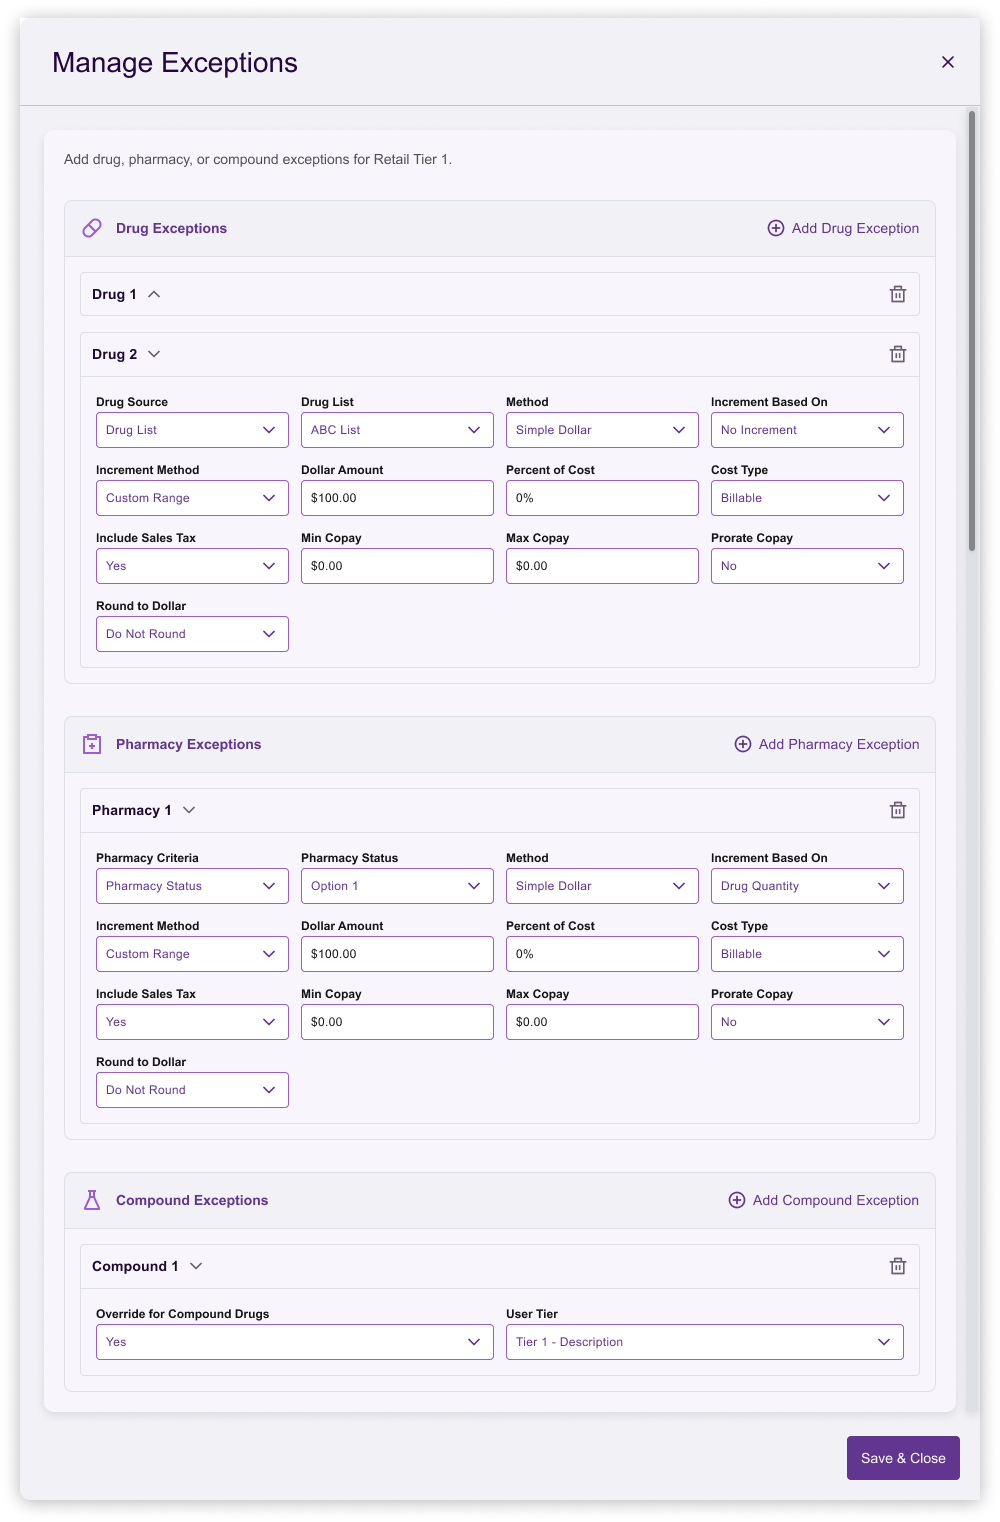Click Pharmacy 1 Max Copay field
Screen dimensions: 1000x1522
(x=602, y=1022)
